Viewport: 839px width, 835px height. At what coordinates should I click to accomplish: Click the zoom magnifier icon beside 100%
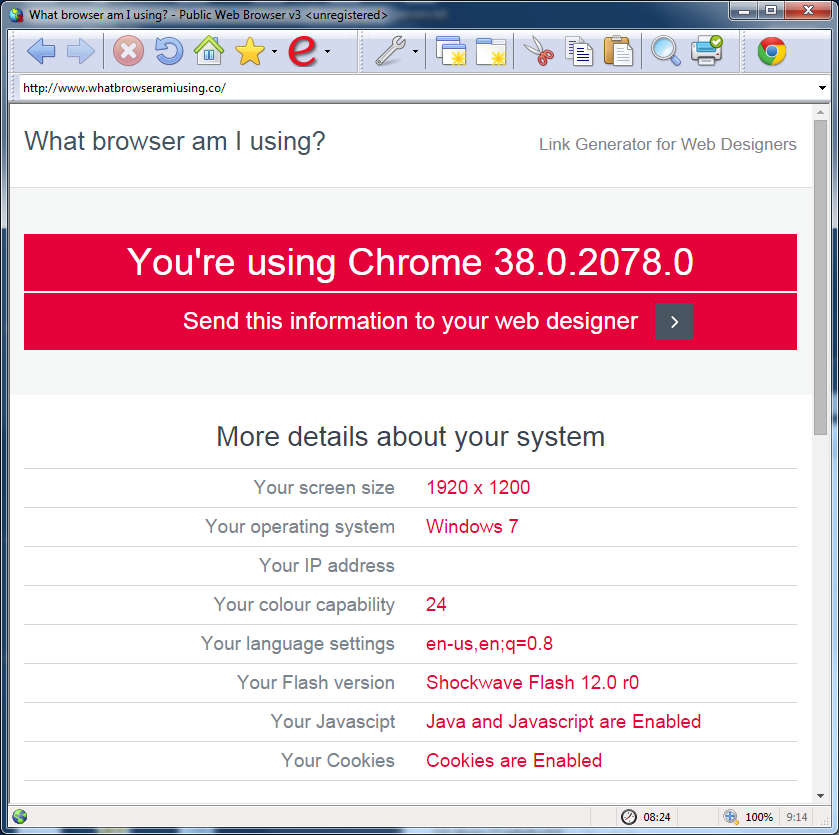(731, 817)
